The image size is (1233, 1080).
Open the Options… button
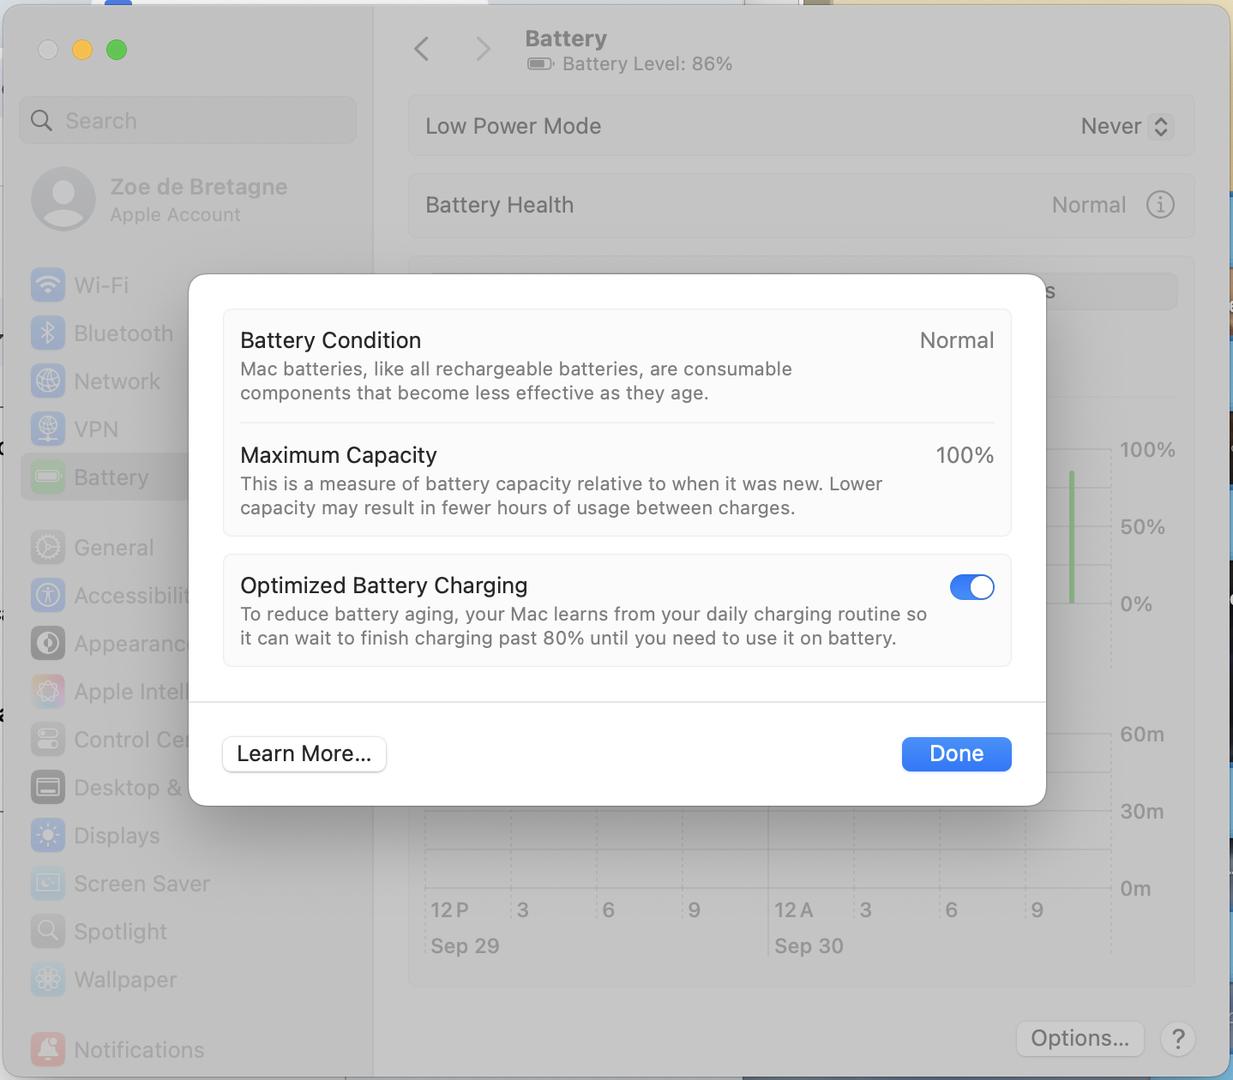coord(1079,1039)
